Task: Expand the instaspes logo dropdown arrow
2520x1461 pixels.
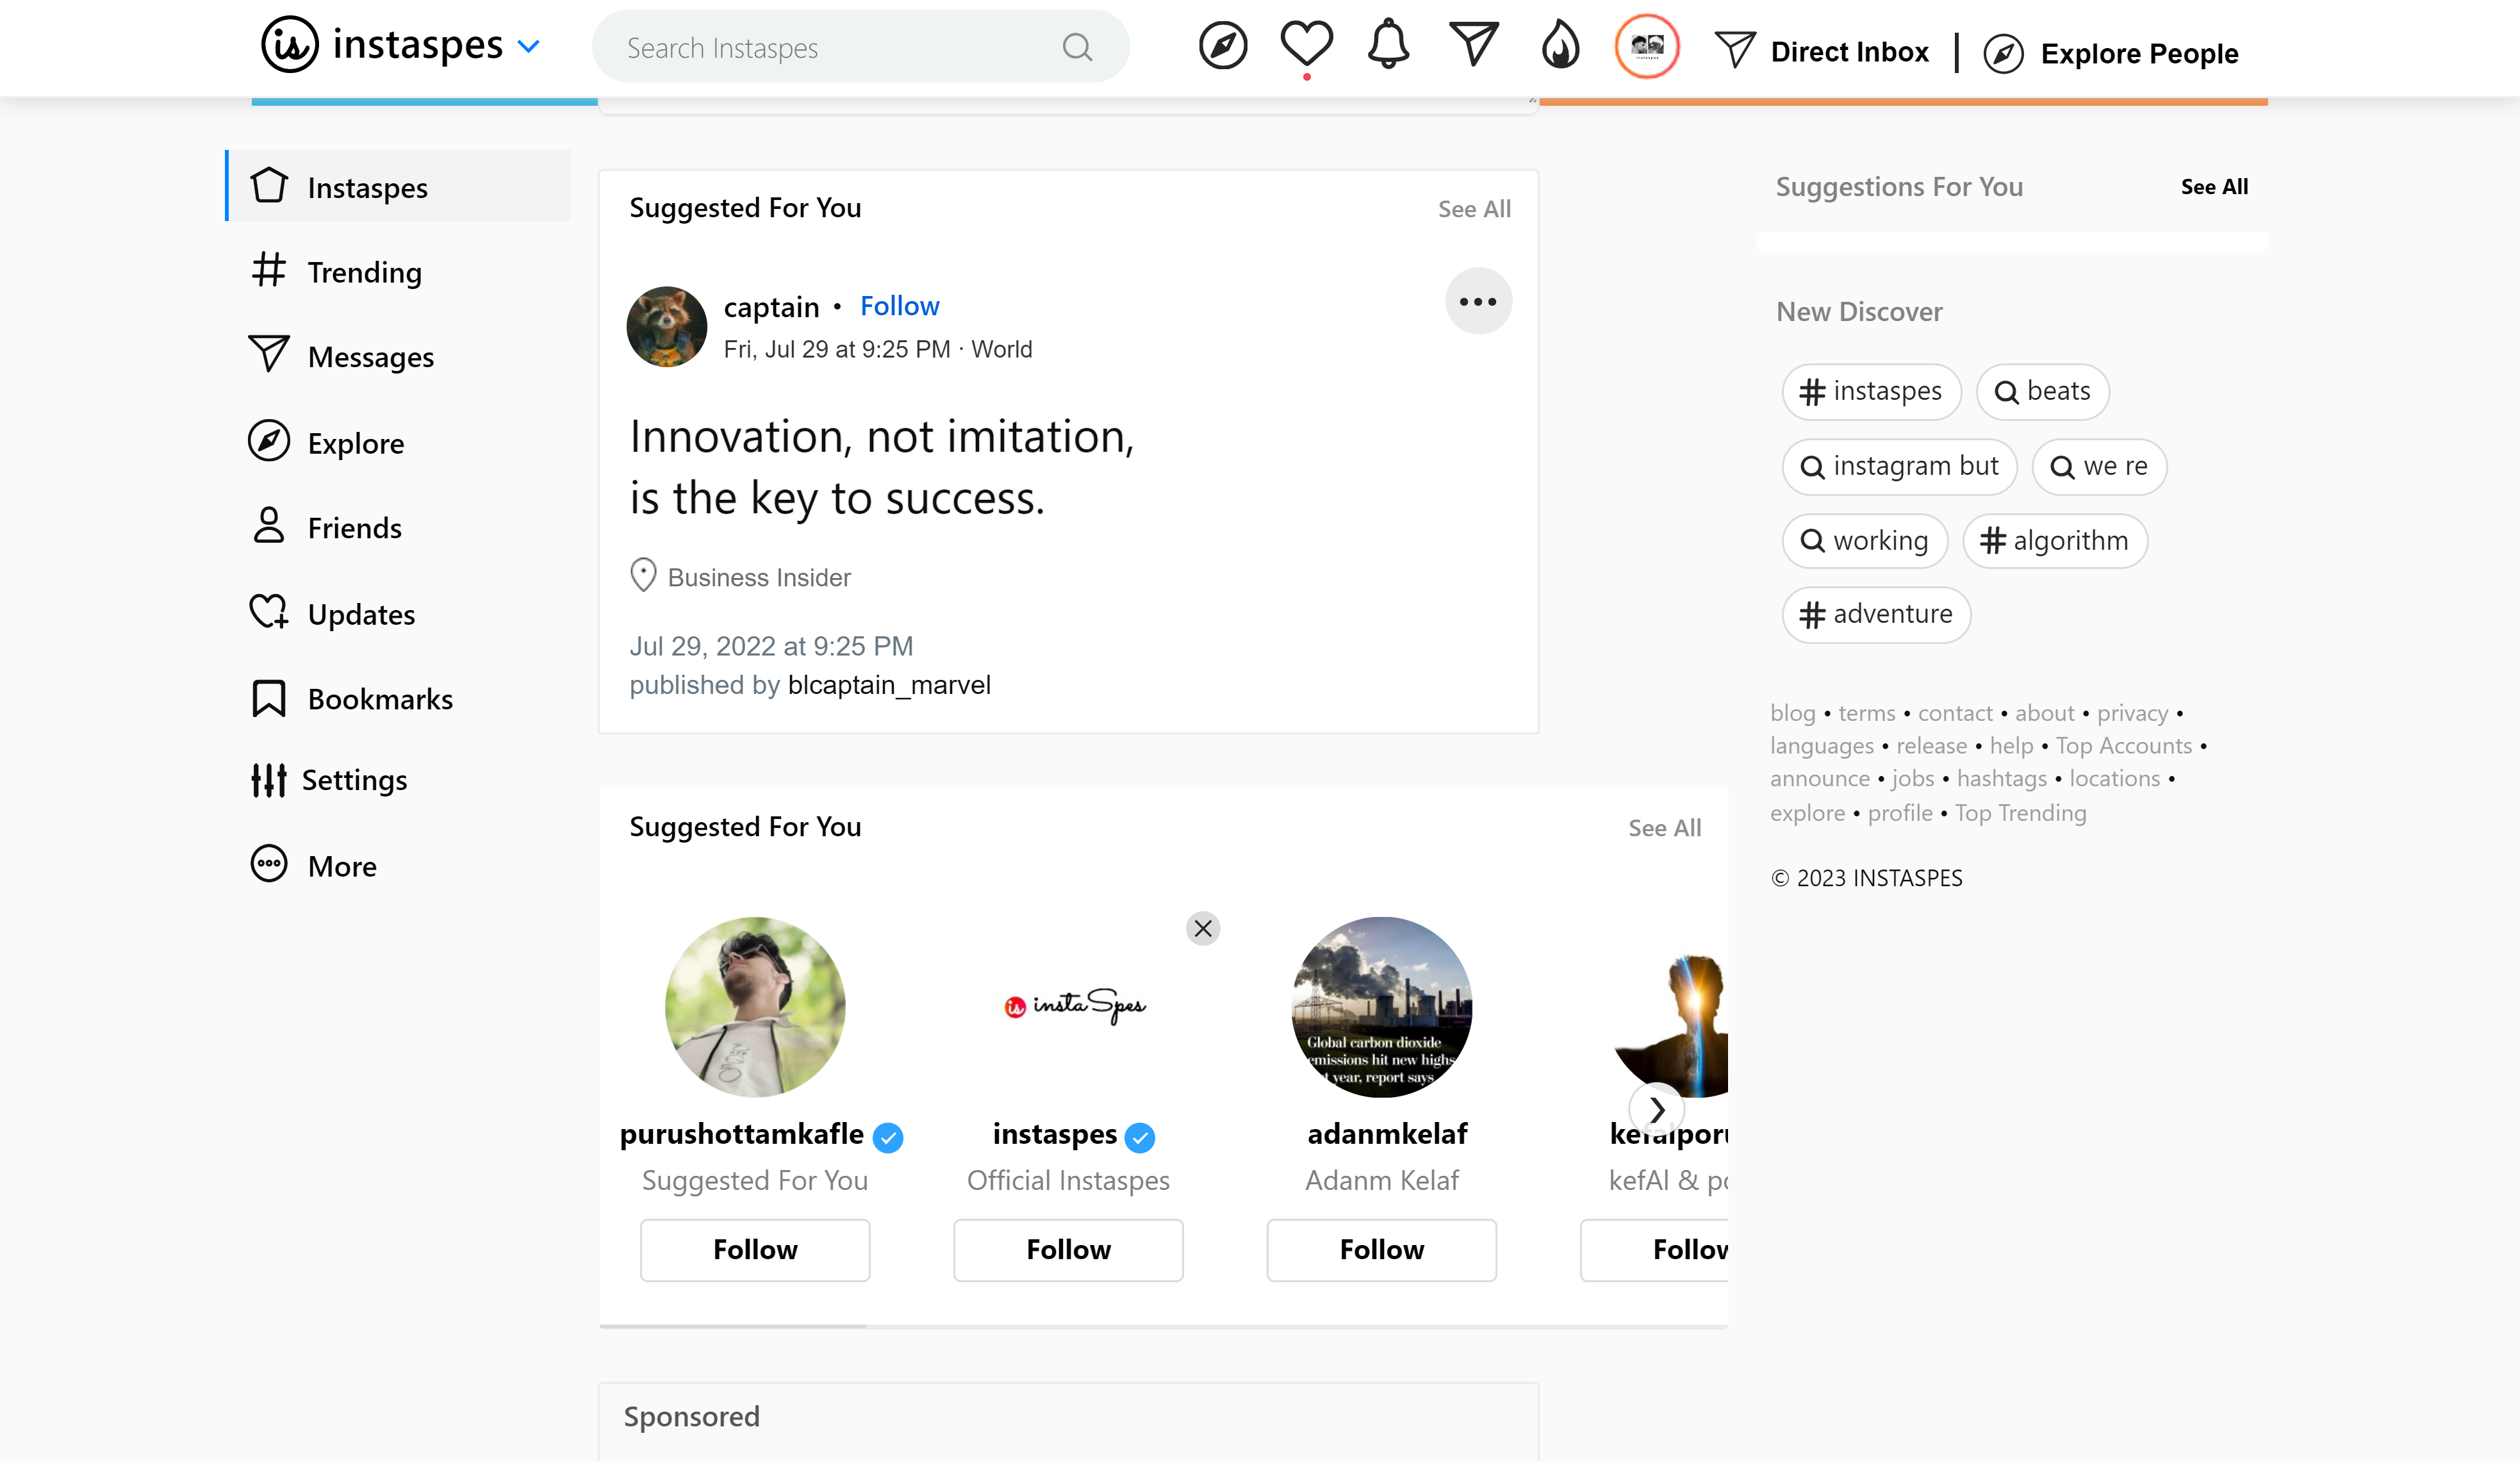Action: pyautogui.click(x=529, y=46)
